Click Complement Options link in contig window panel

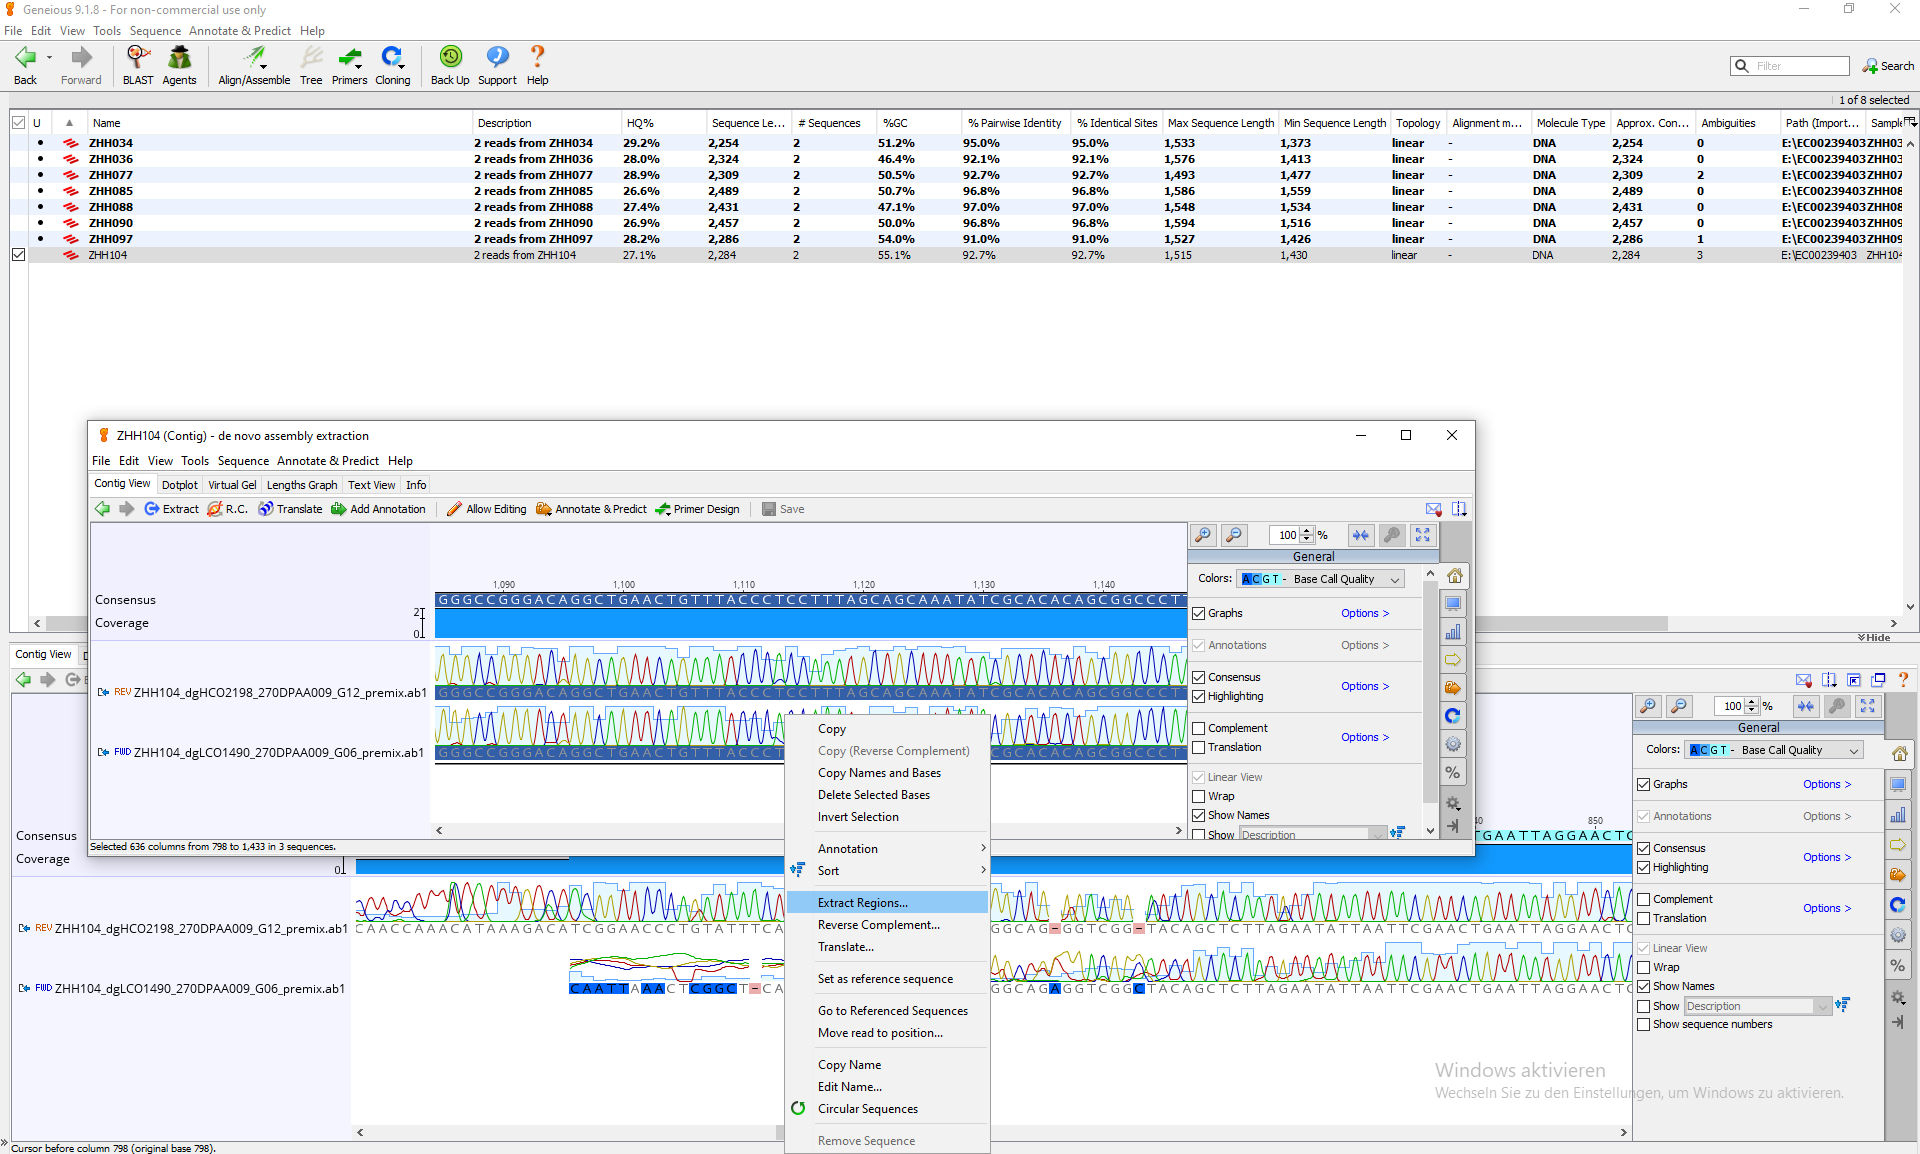pyautogui.click(x=1365, y=737)
